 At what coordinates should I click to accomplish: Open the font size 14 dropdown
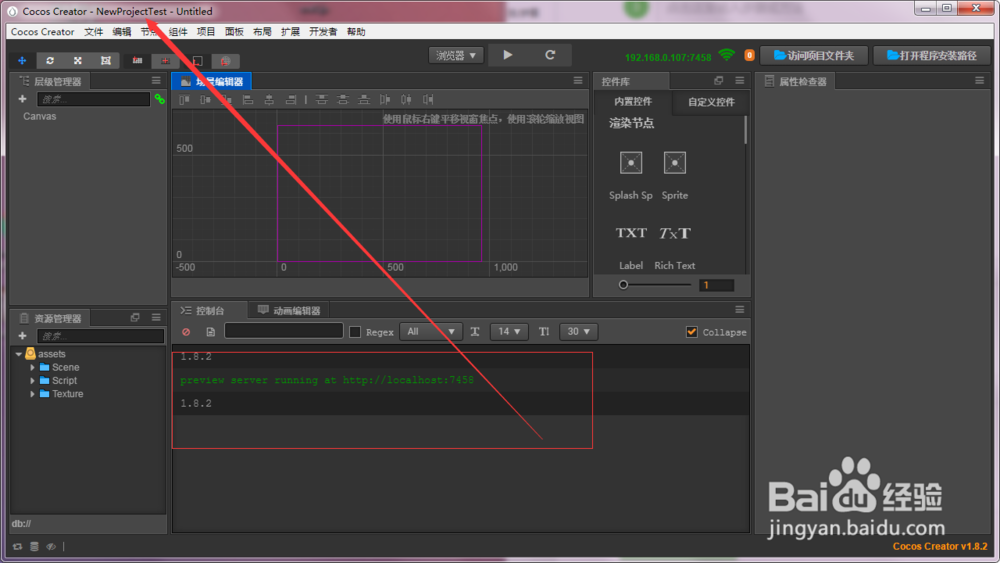pos(509,332)
